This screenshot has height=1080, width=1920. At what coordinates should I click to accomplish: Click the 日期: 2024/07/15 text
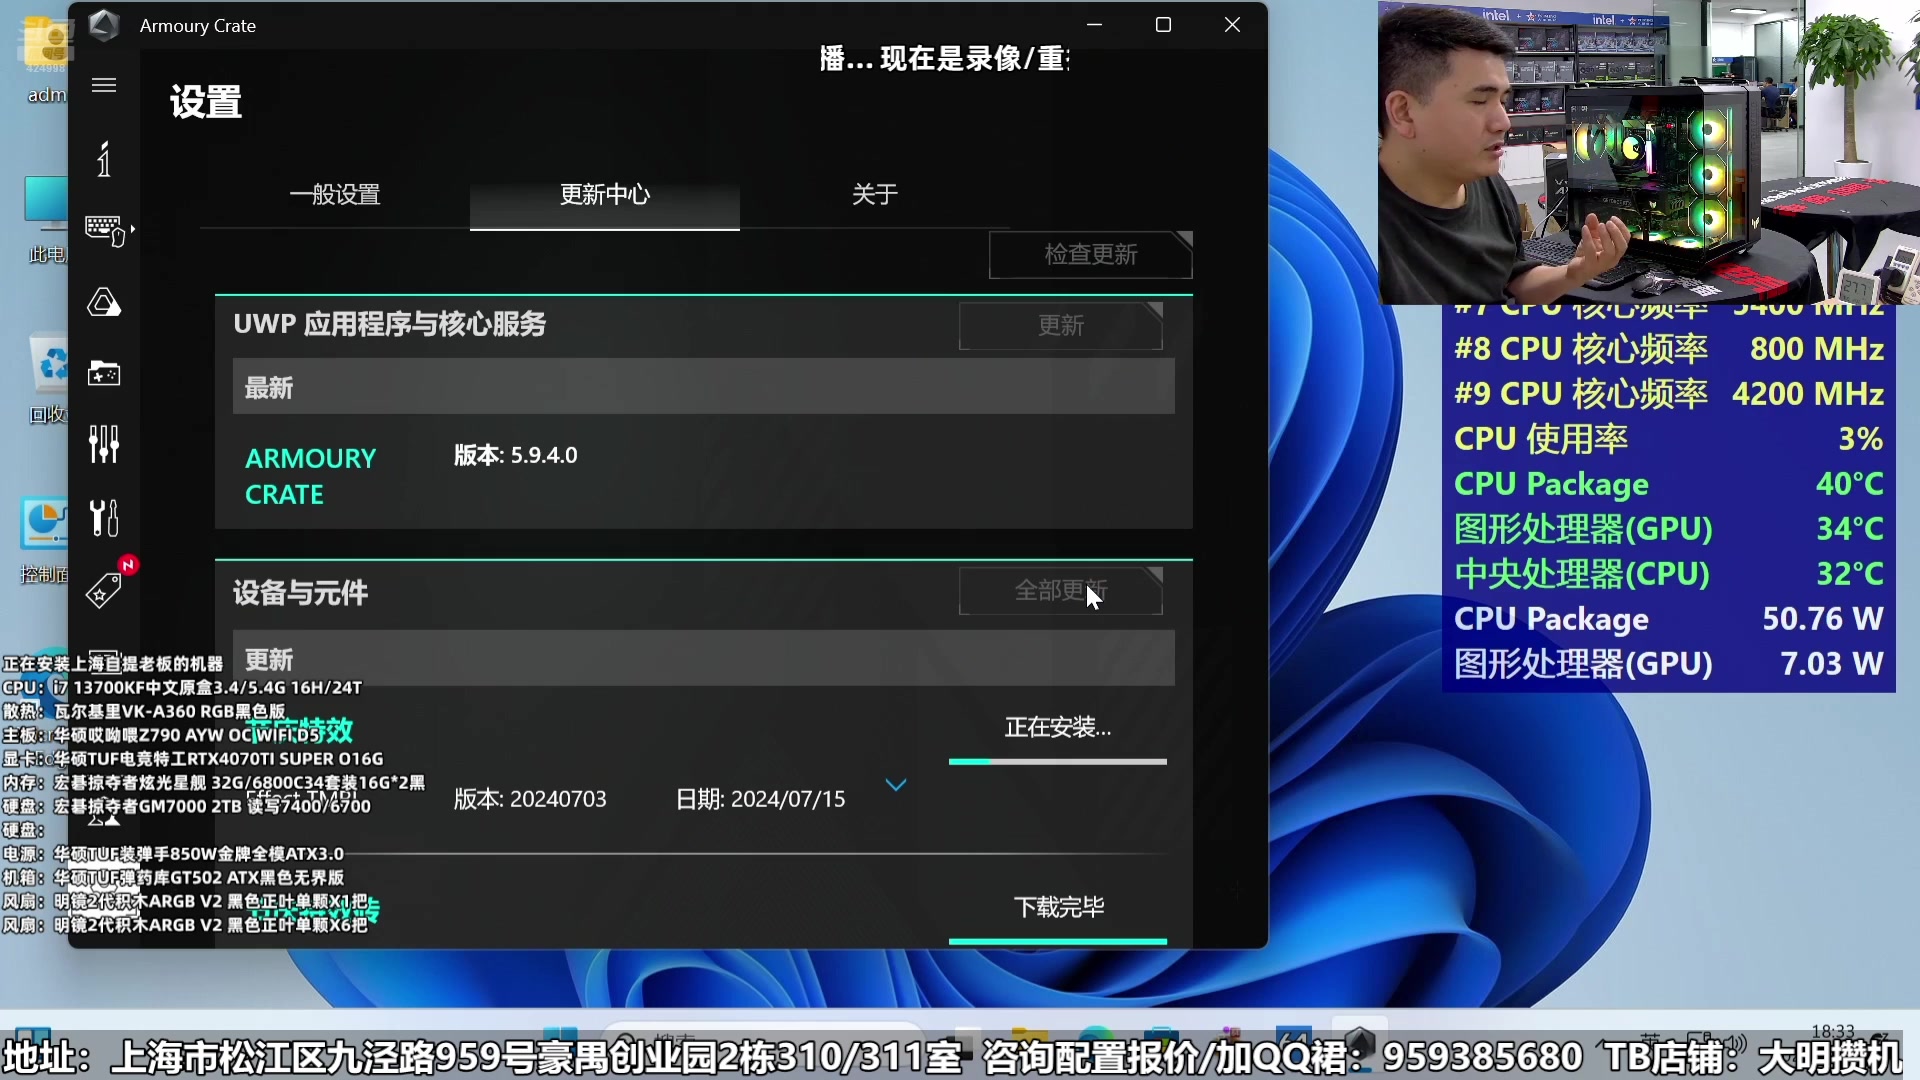coord(760,799)
